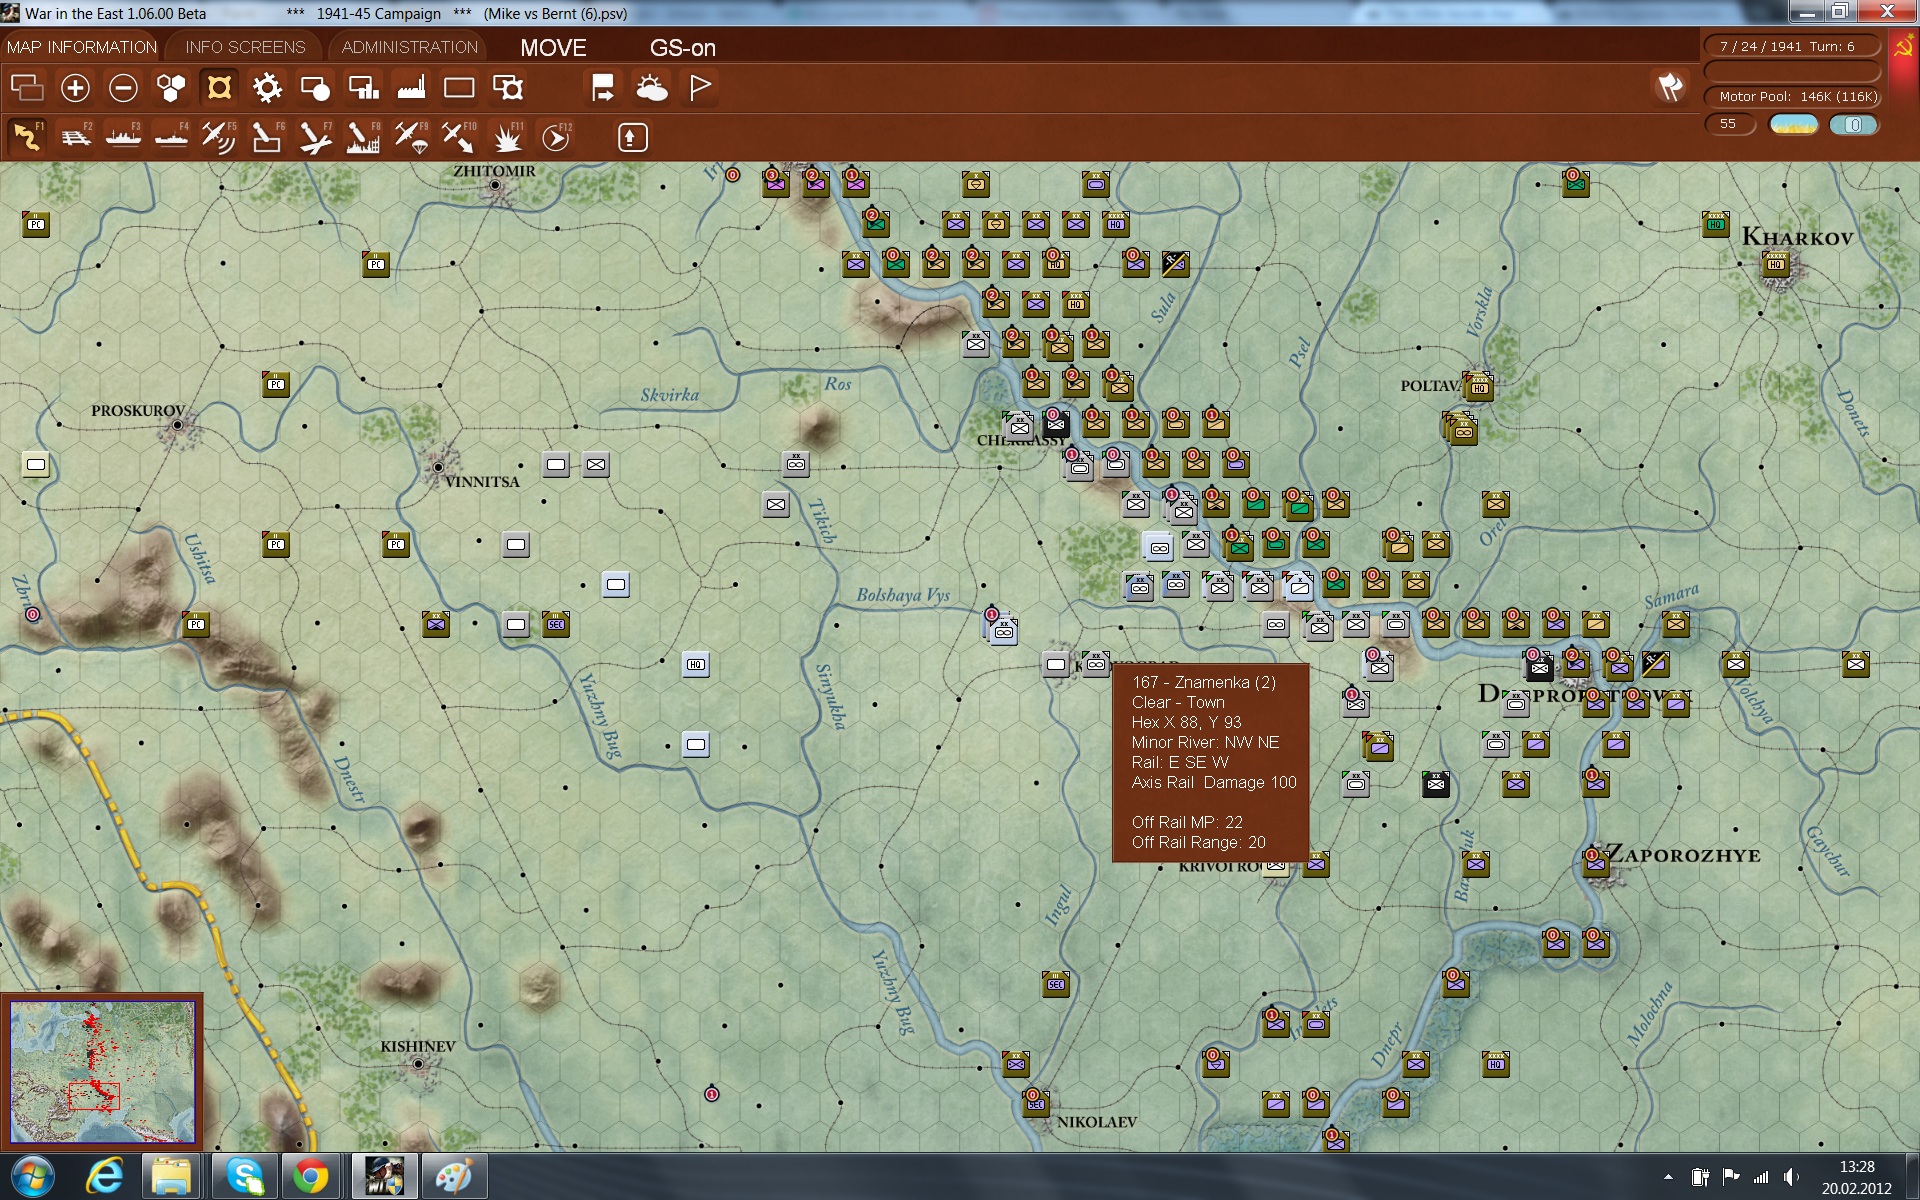Image resolution: width=1920 pixels, height=1200 pixels.
Task: Zoom in the map with plus icon
Action: (x=75, y=88)
